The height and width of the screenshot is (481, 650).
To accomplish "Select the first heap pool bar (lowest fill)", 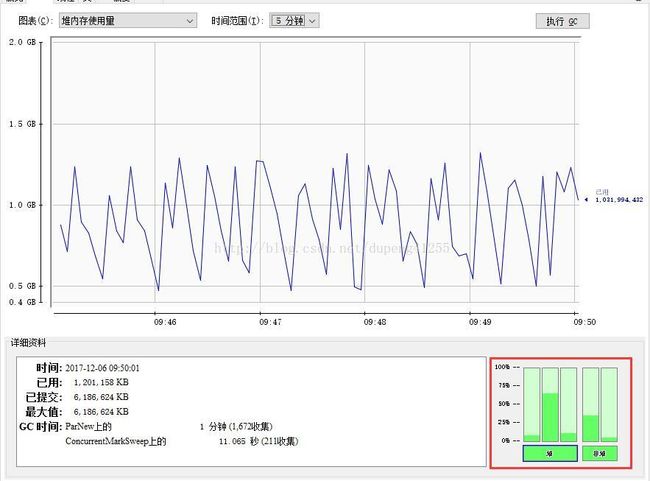I will tap(531, 404).
